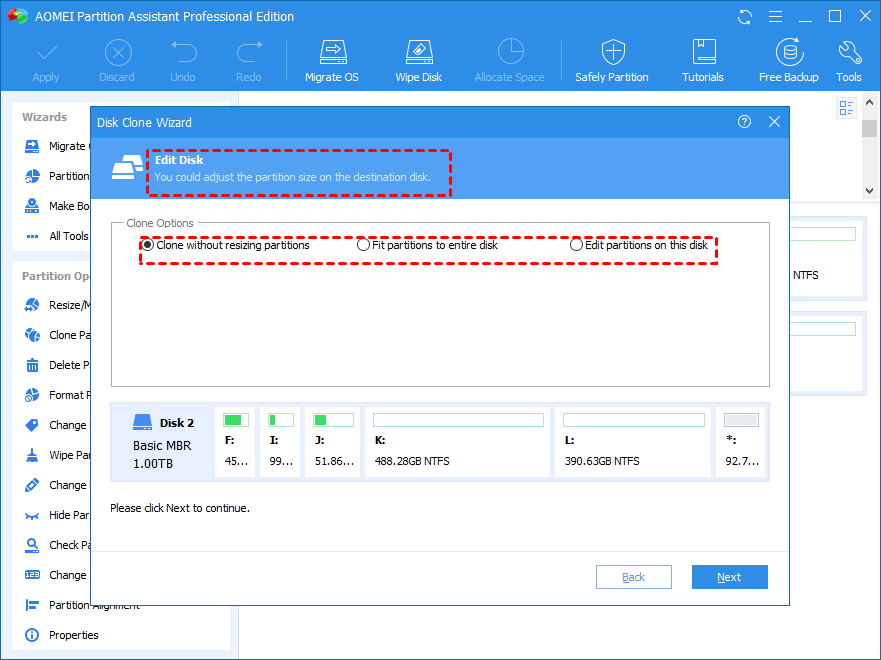This screenshot has width=881, height=660.
Task: Click the refresh icon in the title bar
Action: pyautogui.click(x=745, y=17)
